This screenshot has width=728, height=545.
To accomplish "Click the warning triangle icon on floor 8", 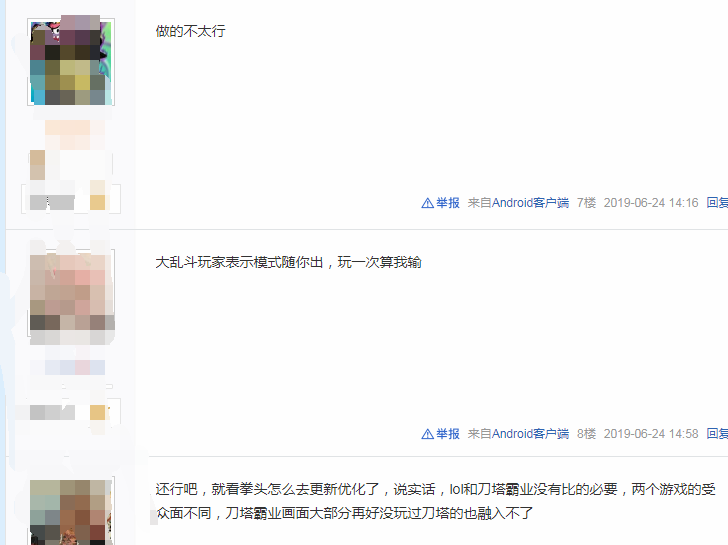I will (427, 434).
